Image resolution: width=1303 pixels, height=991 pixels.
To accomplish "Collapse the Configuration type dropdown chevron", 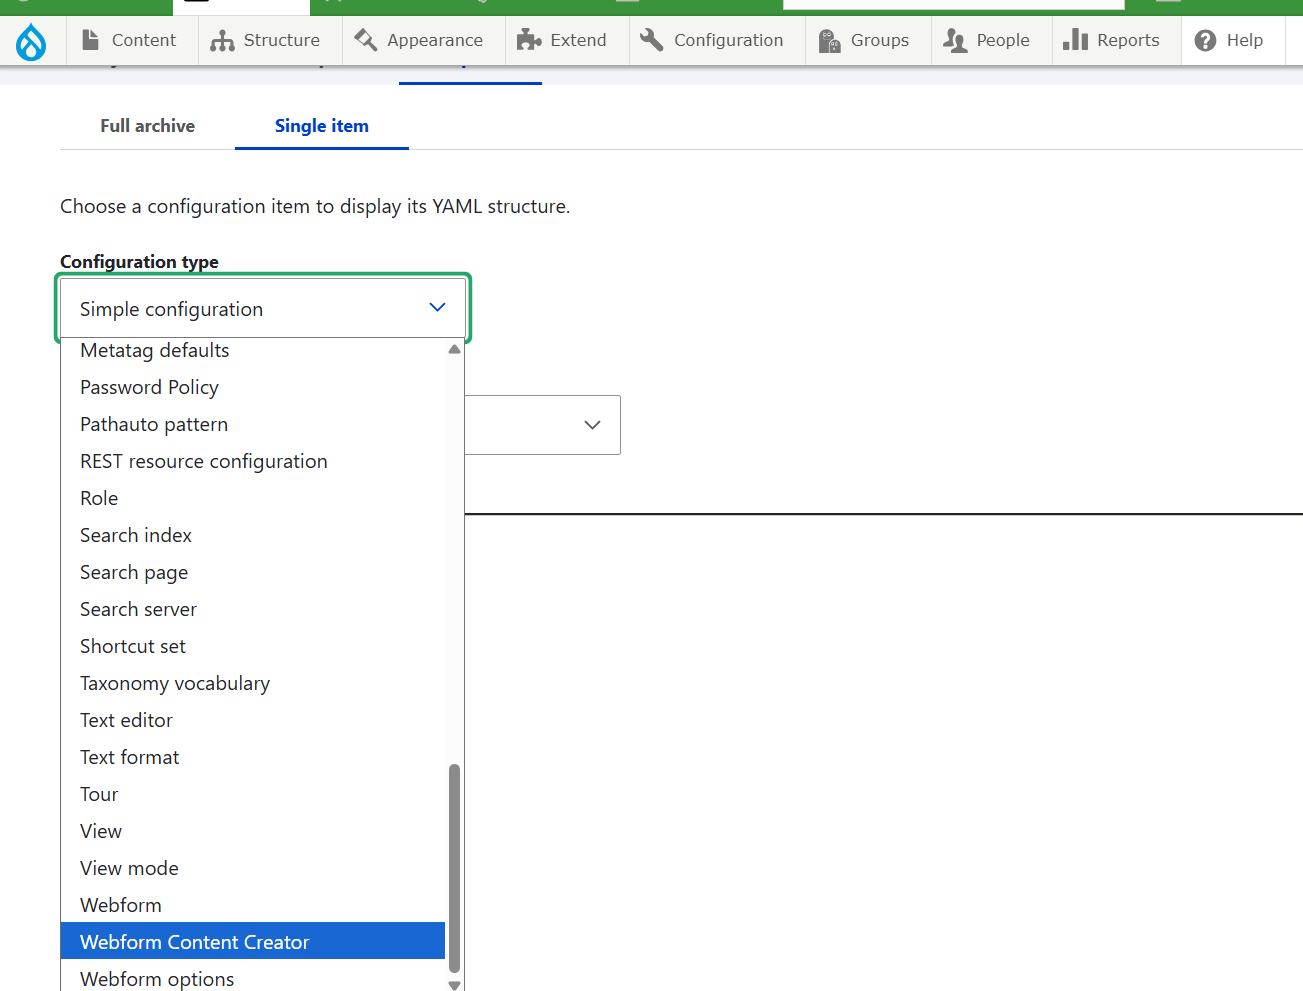I will pyautogui.click(x=437, y=307).
